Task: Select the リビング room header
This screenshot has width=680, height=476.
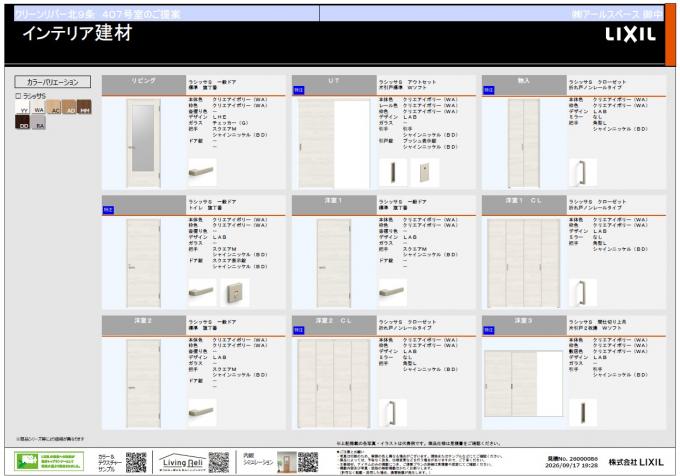Action: (x=144, y=85)
